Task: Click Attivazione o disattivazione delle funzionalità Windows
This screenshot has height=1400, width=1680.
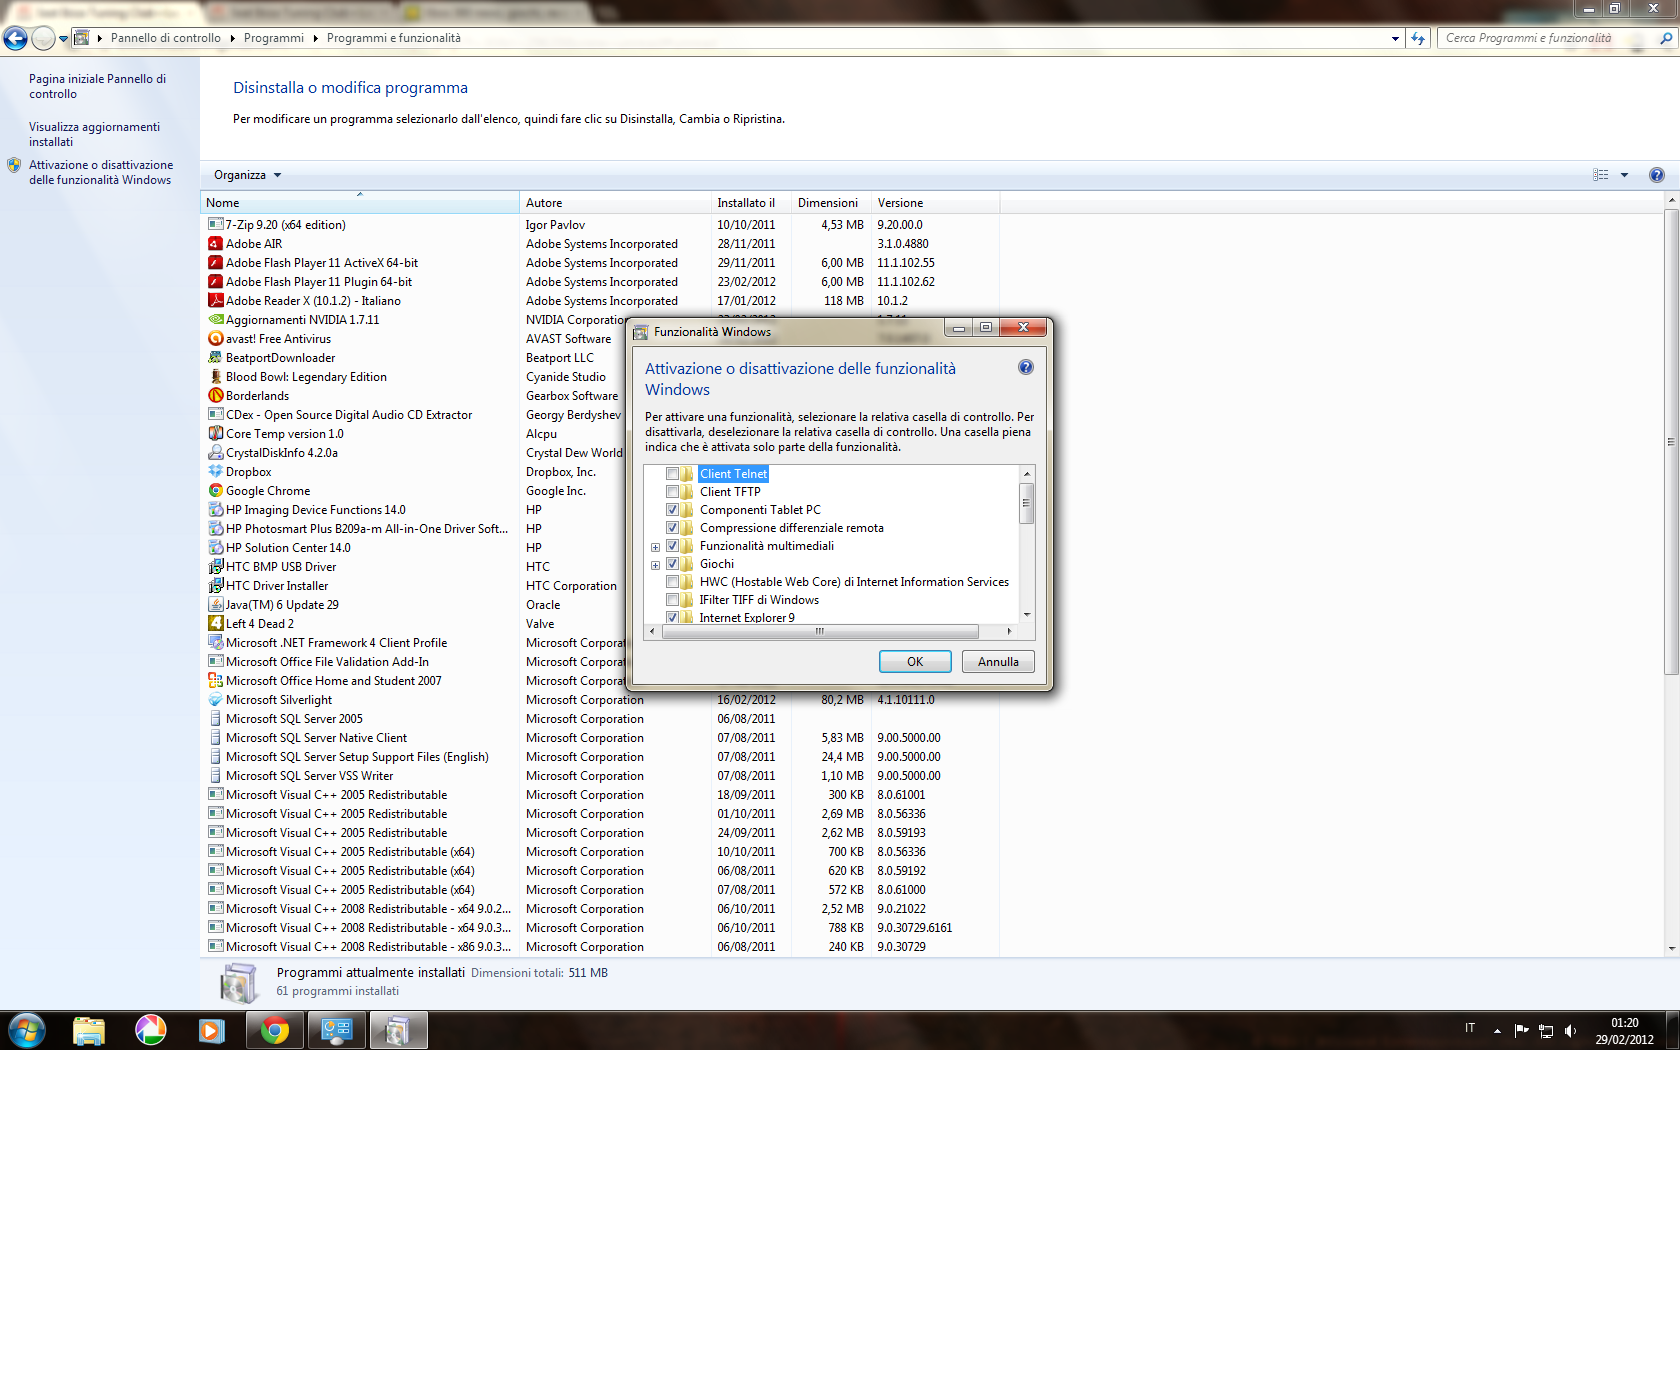Action: [x=100, y=172]
